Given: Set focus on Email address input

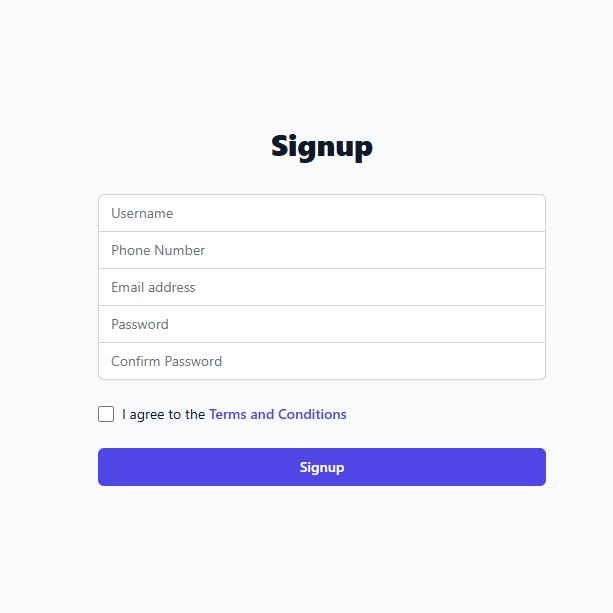Looking at the screenshot, I should (x=321, y=287).
